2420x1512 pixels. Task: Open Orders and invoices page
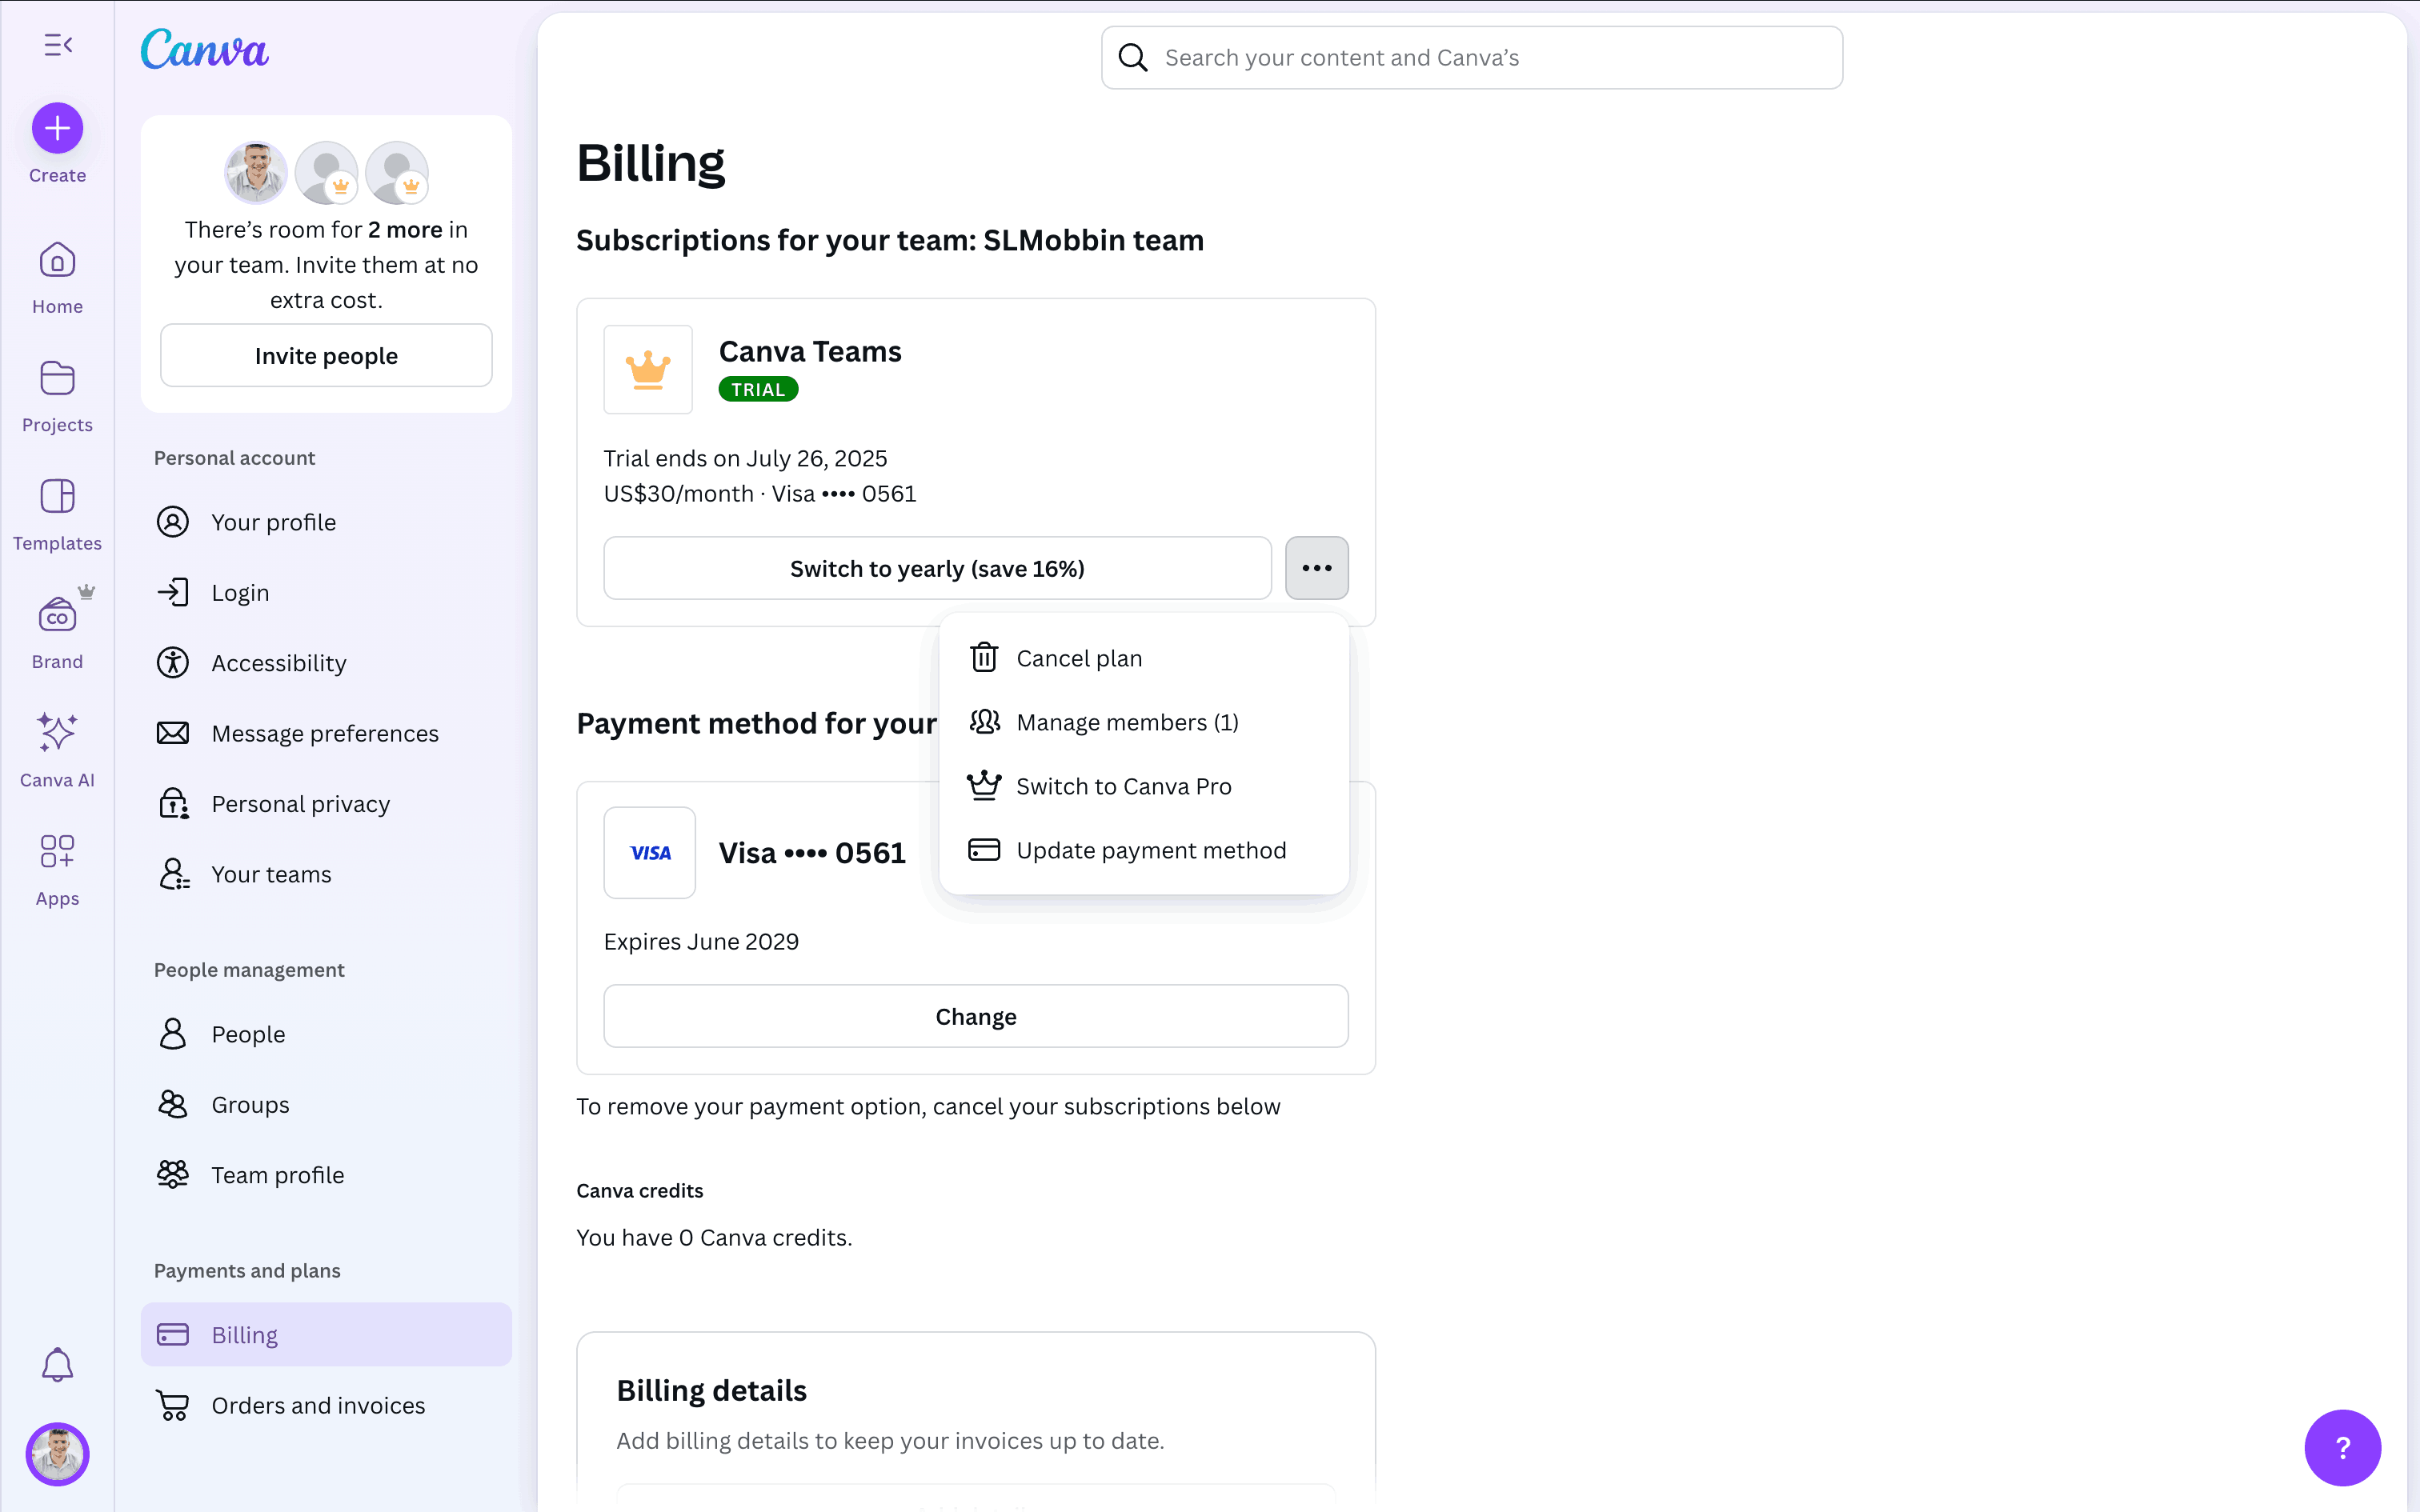click(318, 1405)
